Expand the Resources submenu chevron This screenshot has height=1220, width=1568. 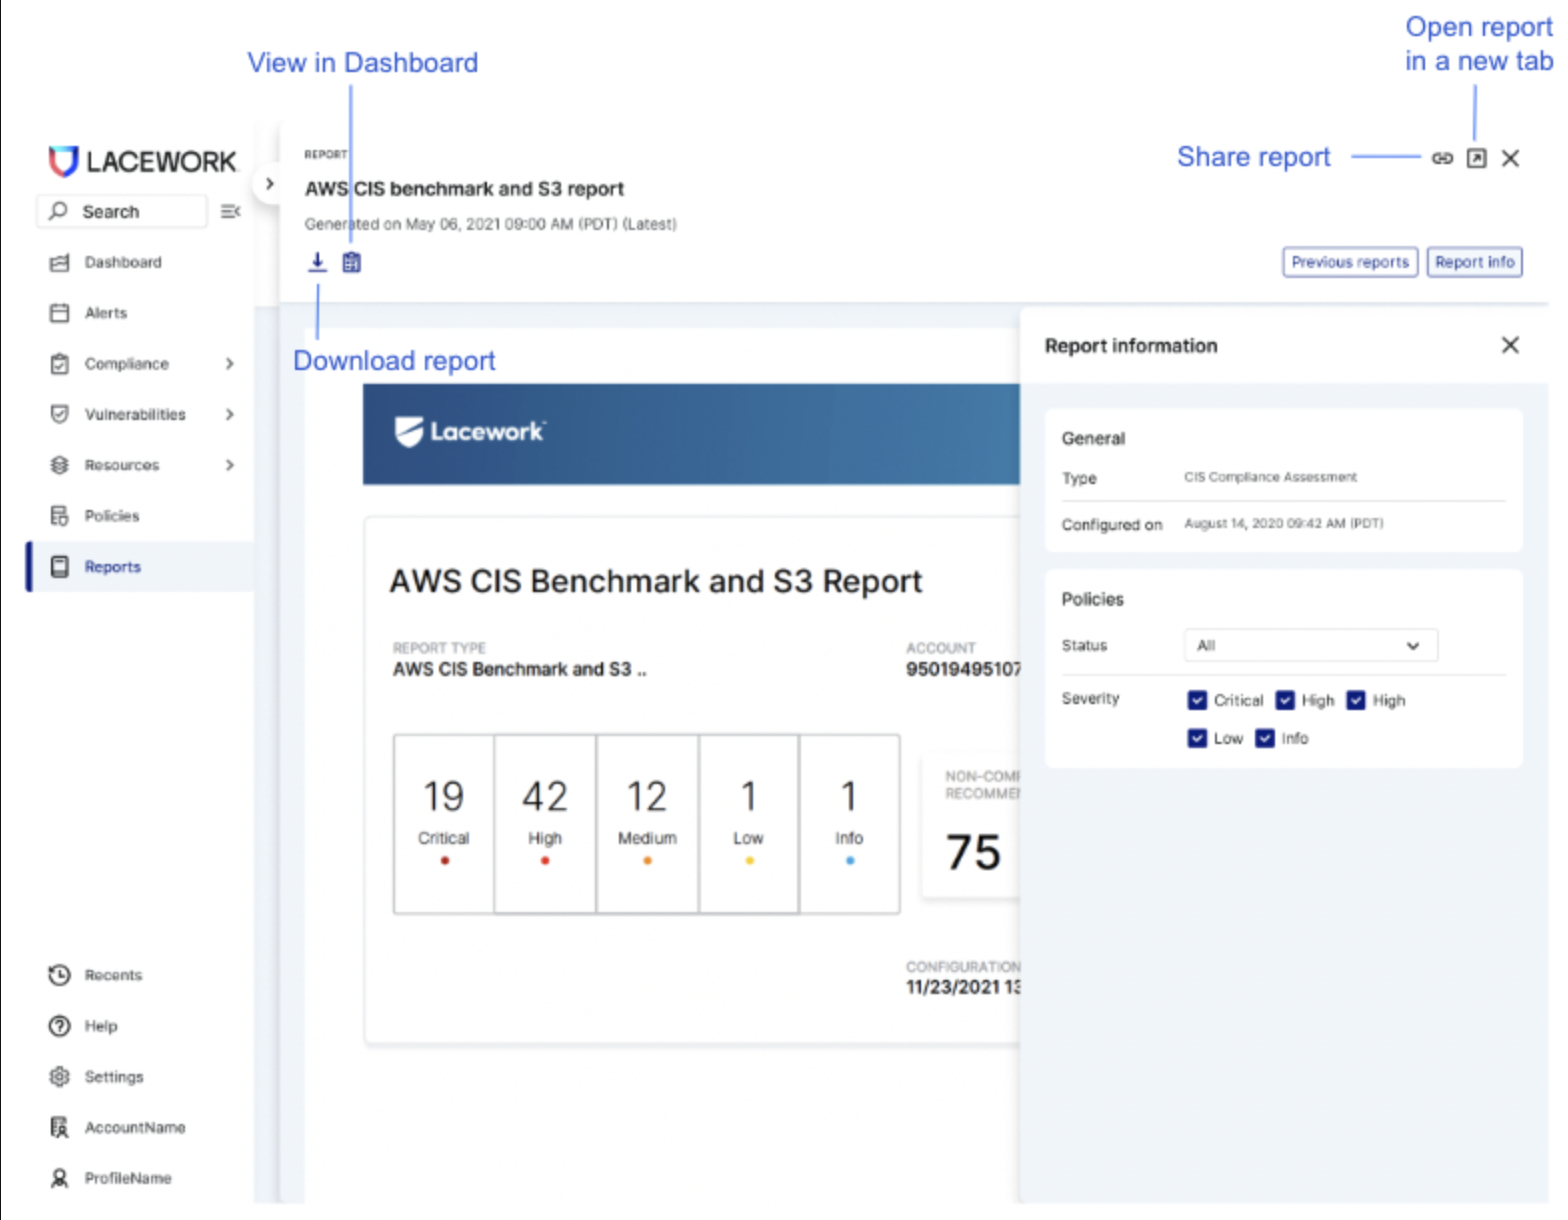(x=230, y=465)
